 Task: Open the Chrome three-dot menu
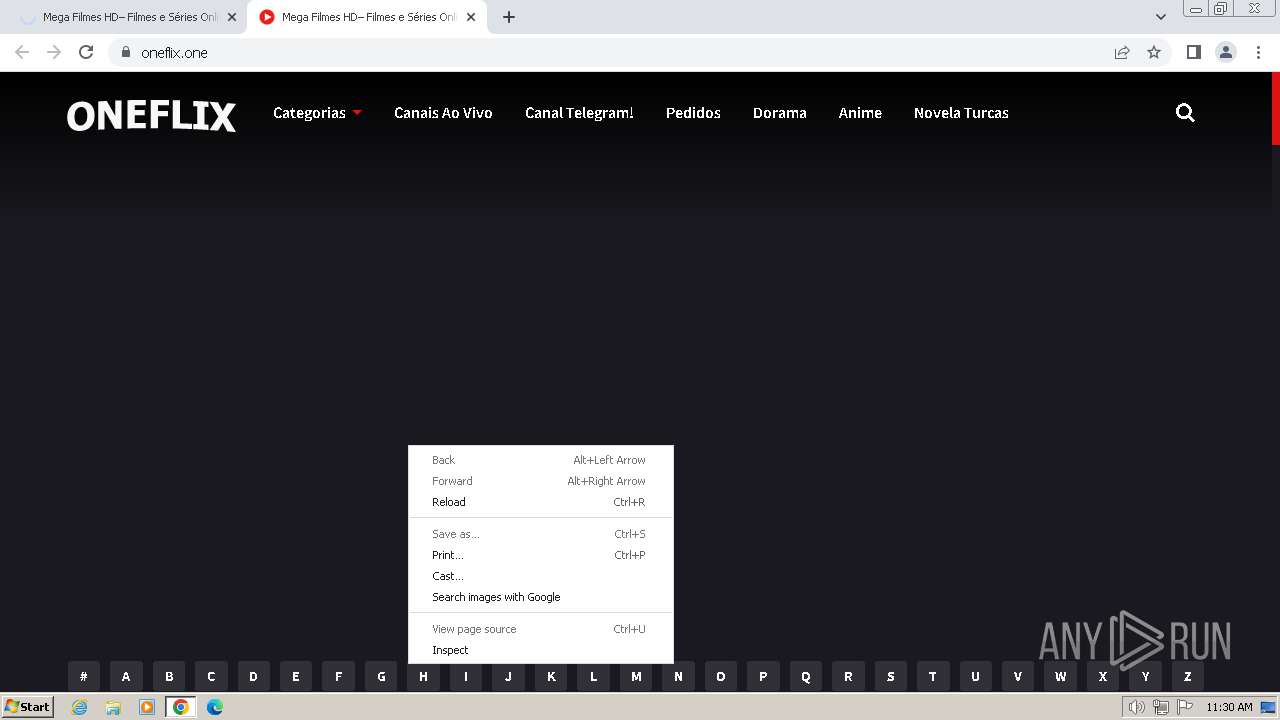click(x=1258, y=52)
